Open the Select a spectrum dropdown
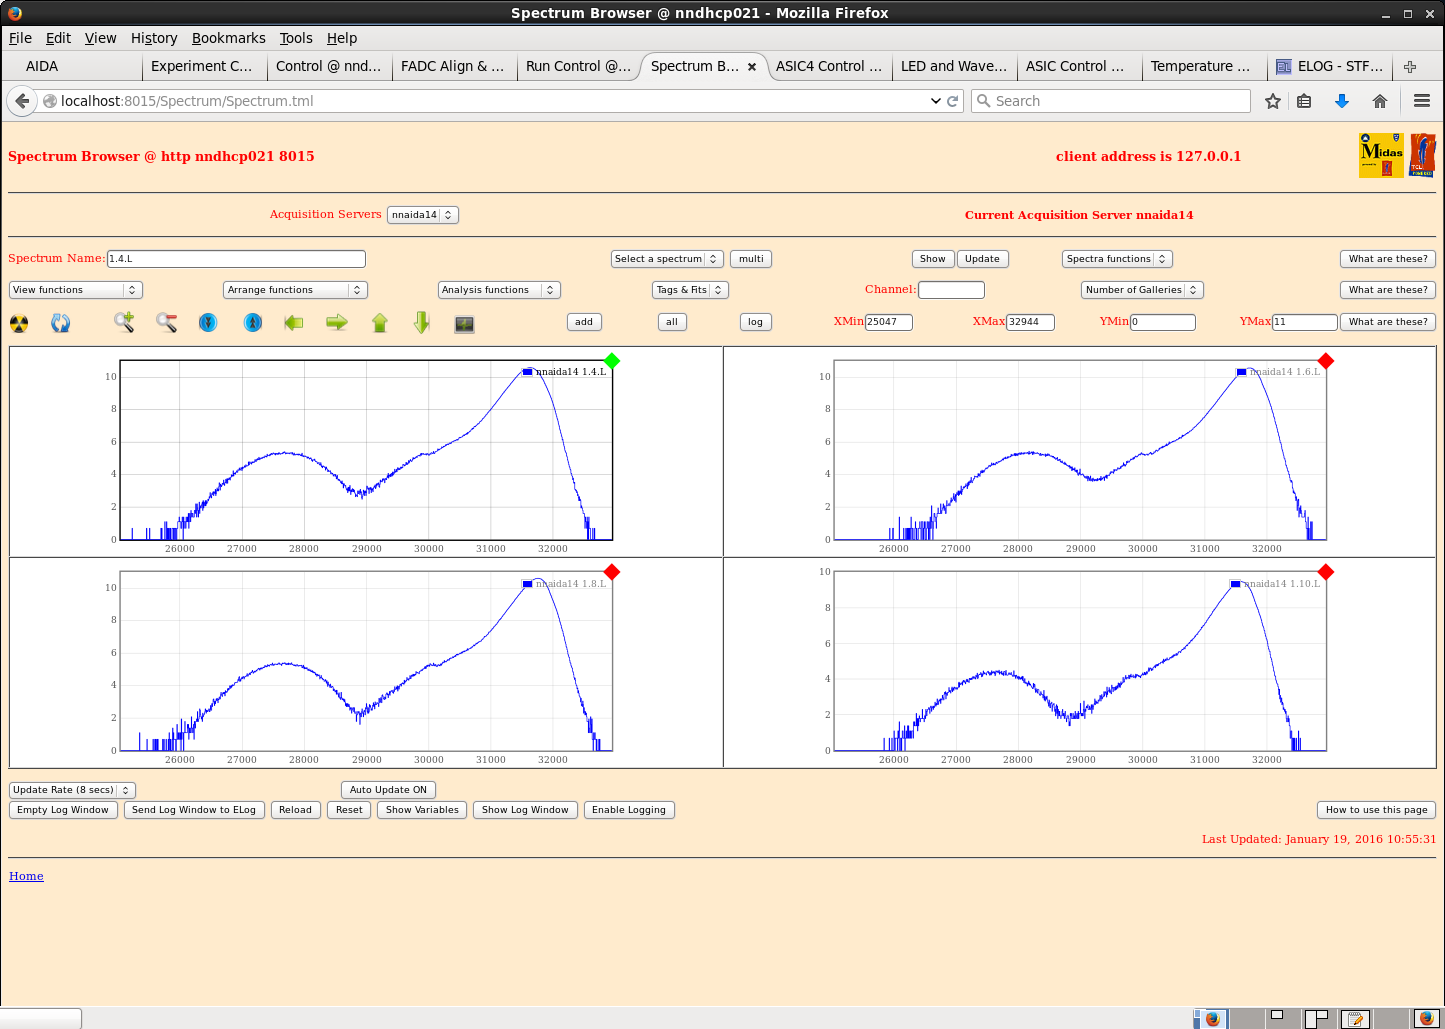Image resolution: width=1445 pixels, height=1029 pixels. pos(667,259)
